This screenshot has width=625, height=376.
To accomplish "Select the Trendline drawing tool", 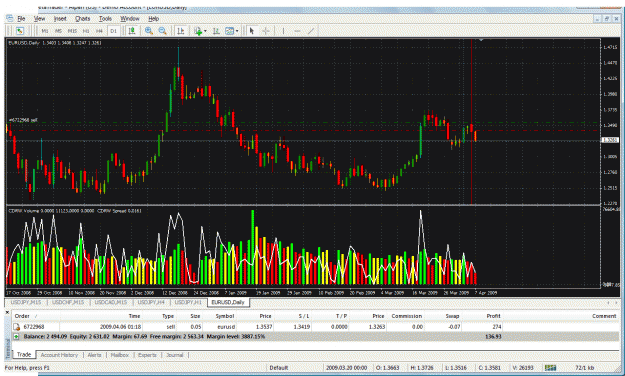I will [x=311, y=31].
